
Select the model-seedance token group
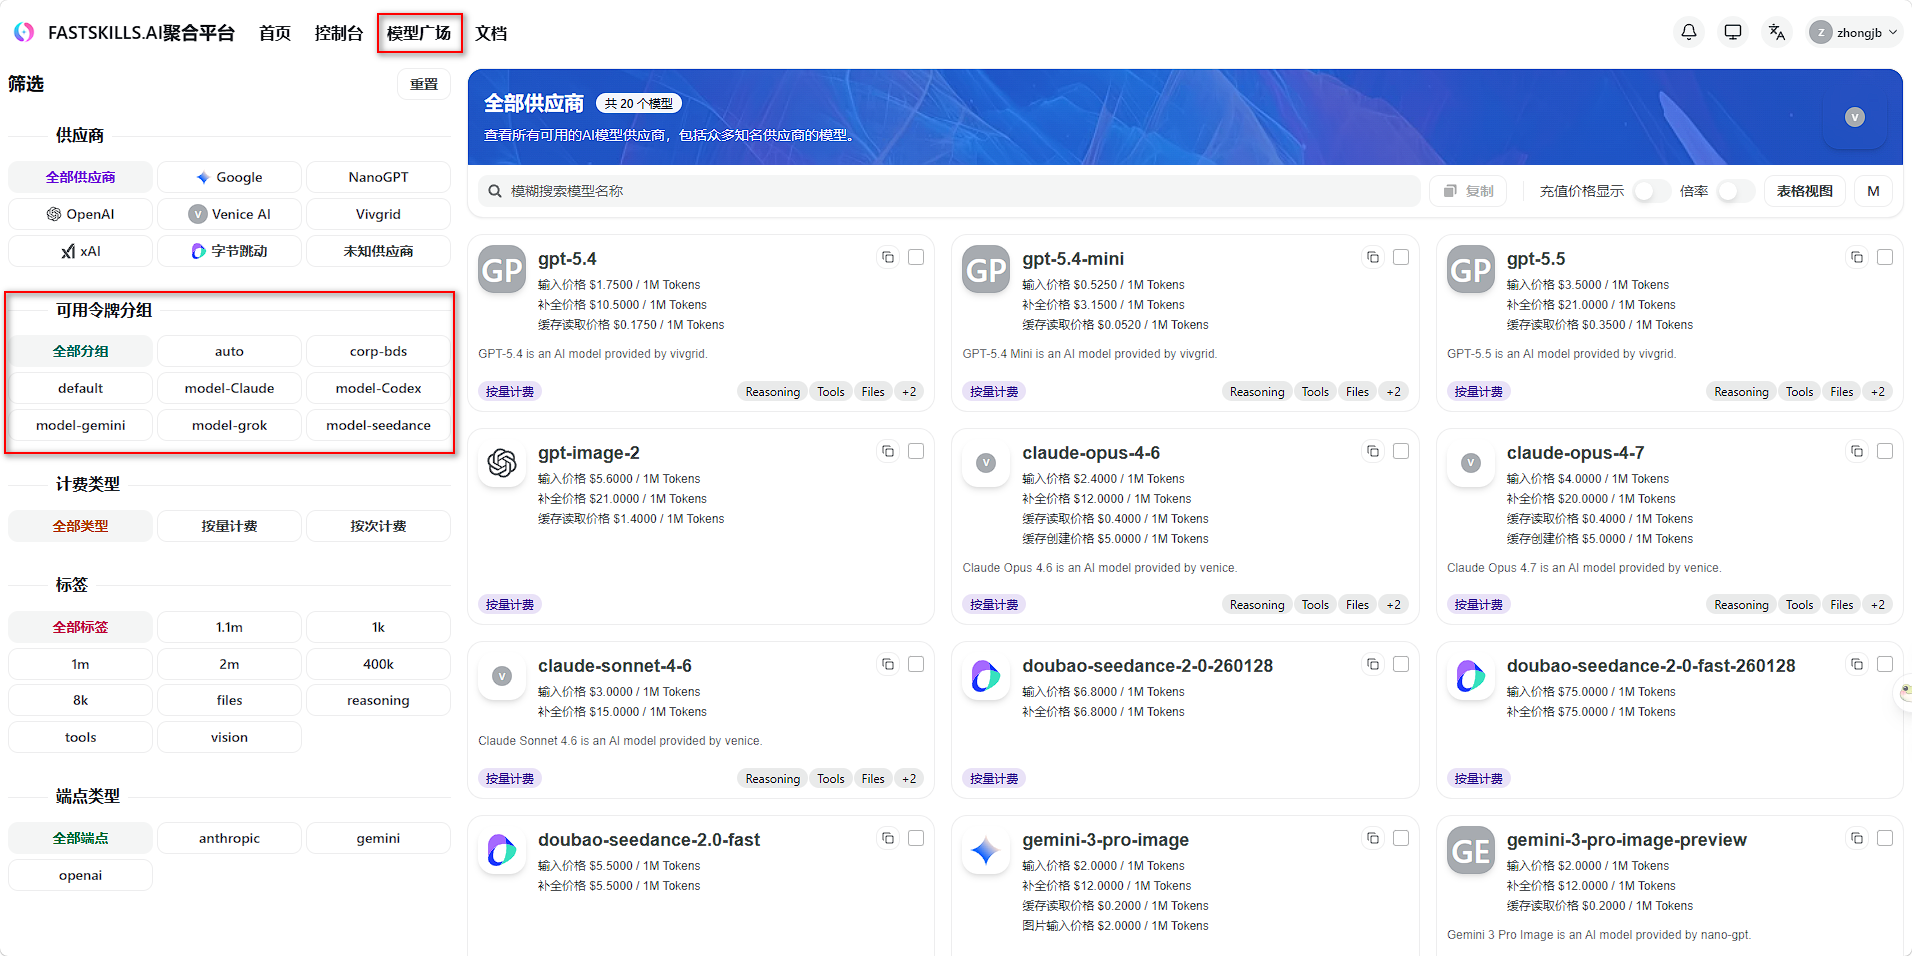(x=378, y=425)
